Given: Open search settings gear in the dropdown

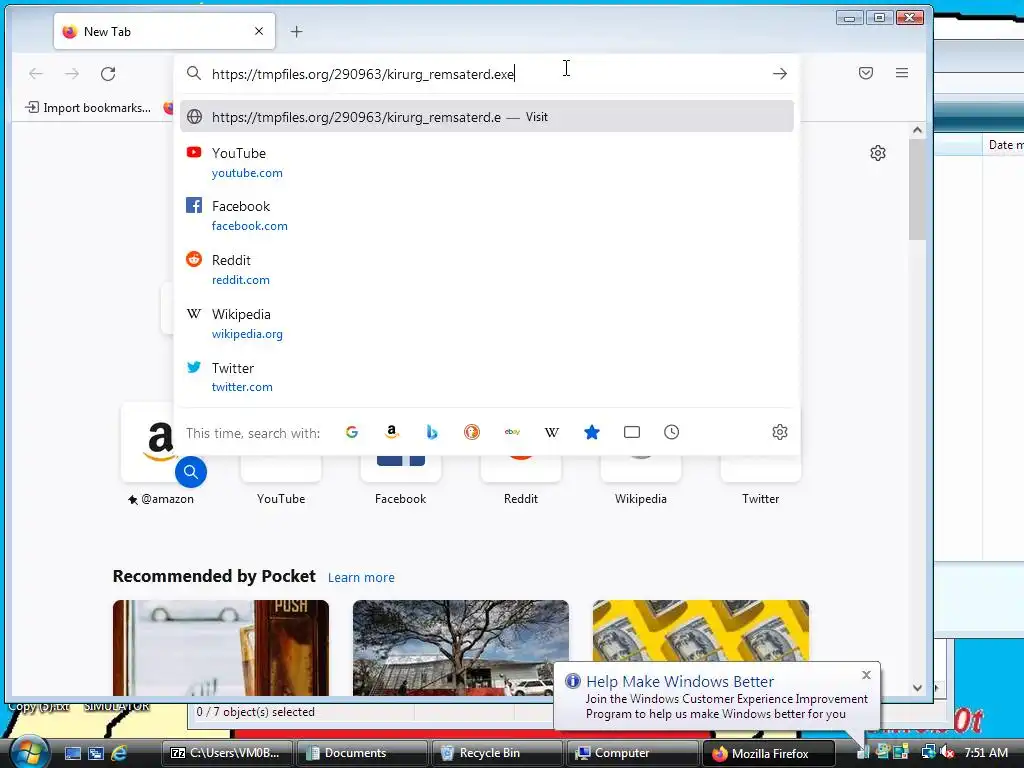Looking at the screenshot, I should pos(780,432).
